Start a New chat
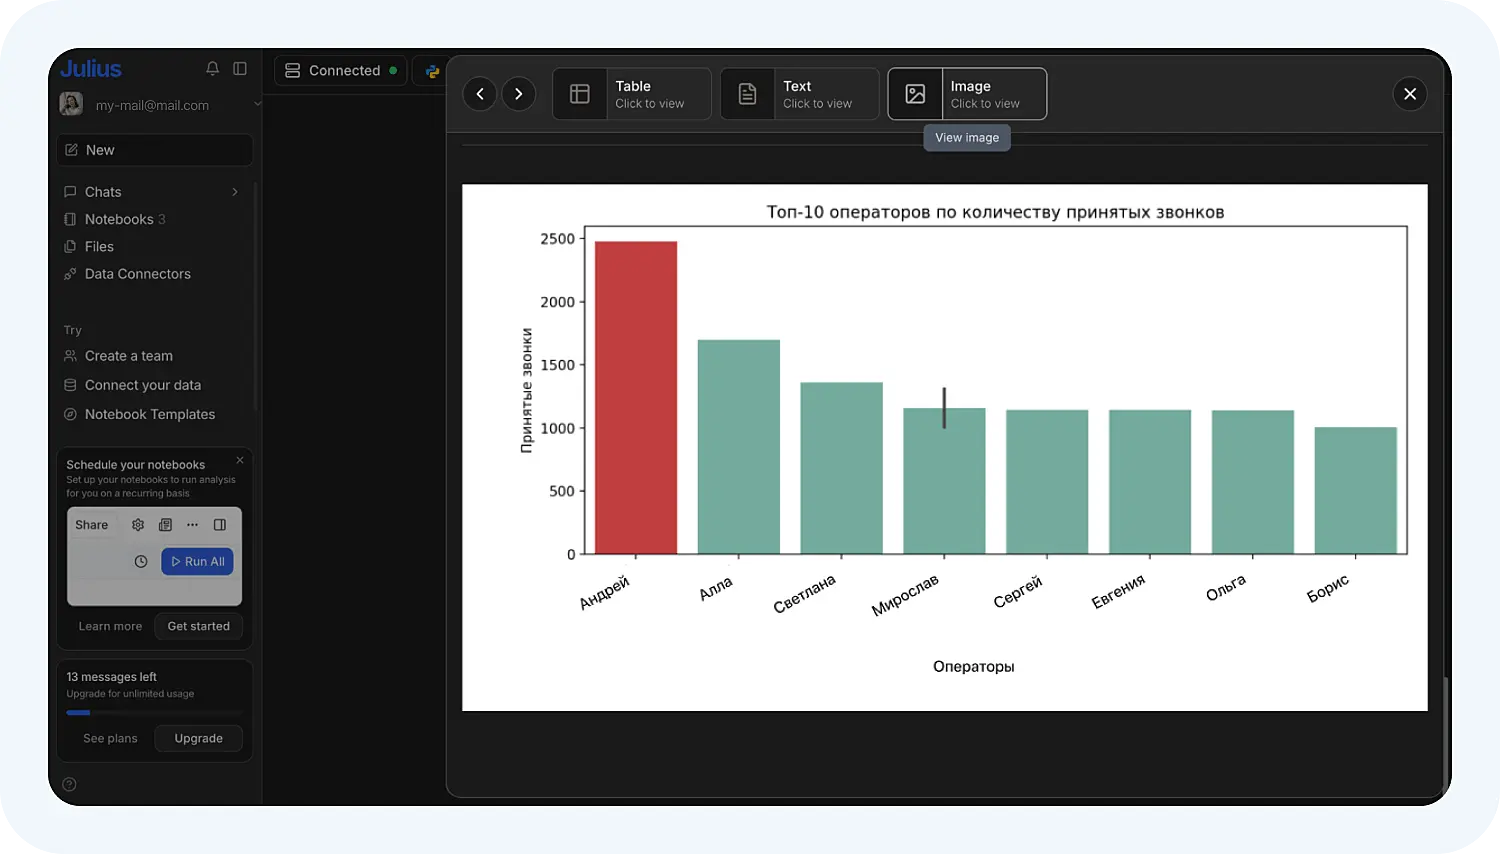Viewport: 1500px width, 854px height. pos(154,150)
